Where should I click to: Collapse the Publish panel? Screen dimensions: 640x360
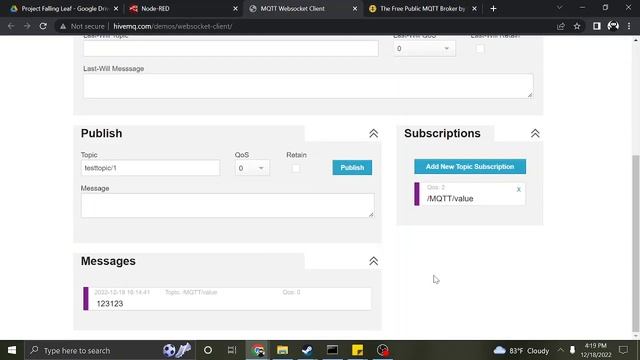pyautogui.click(x=373, y=133)
